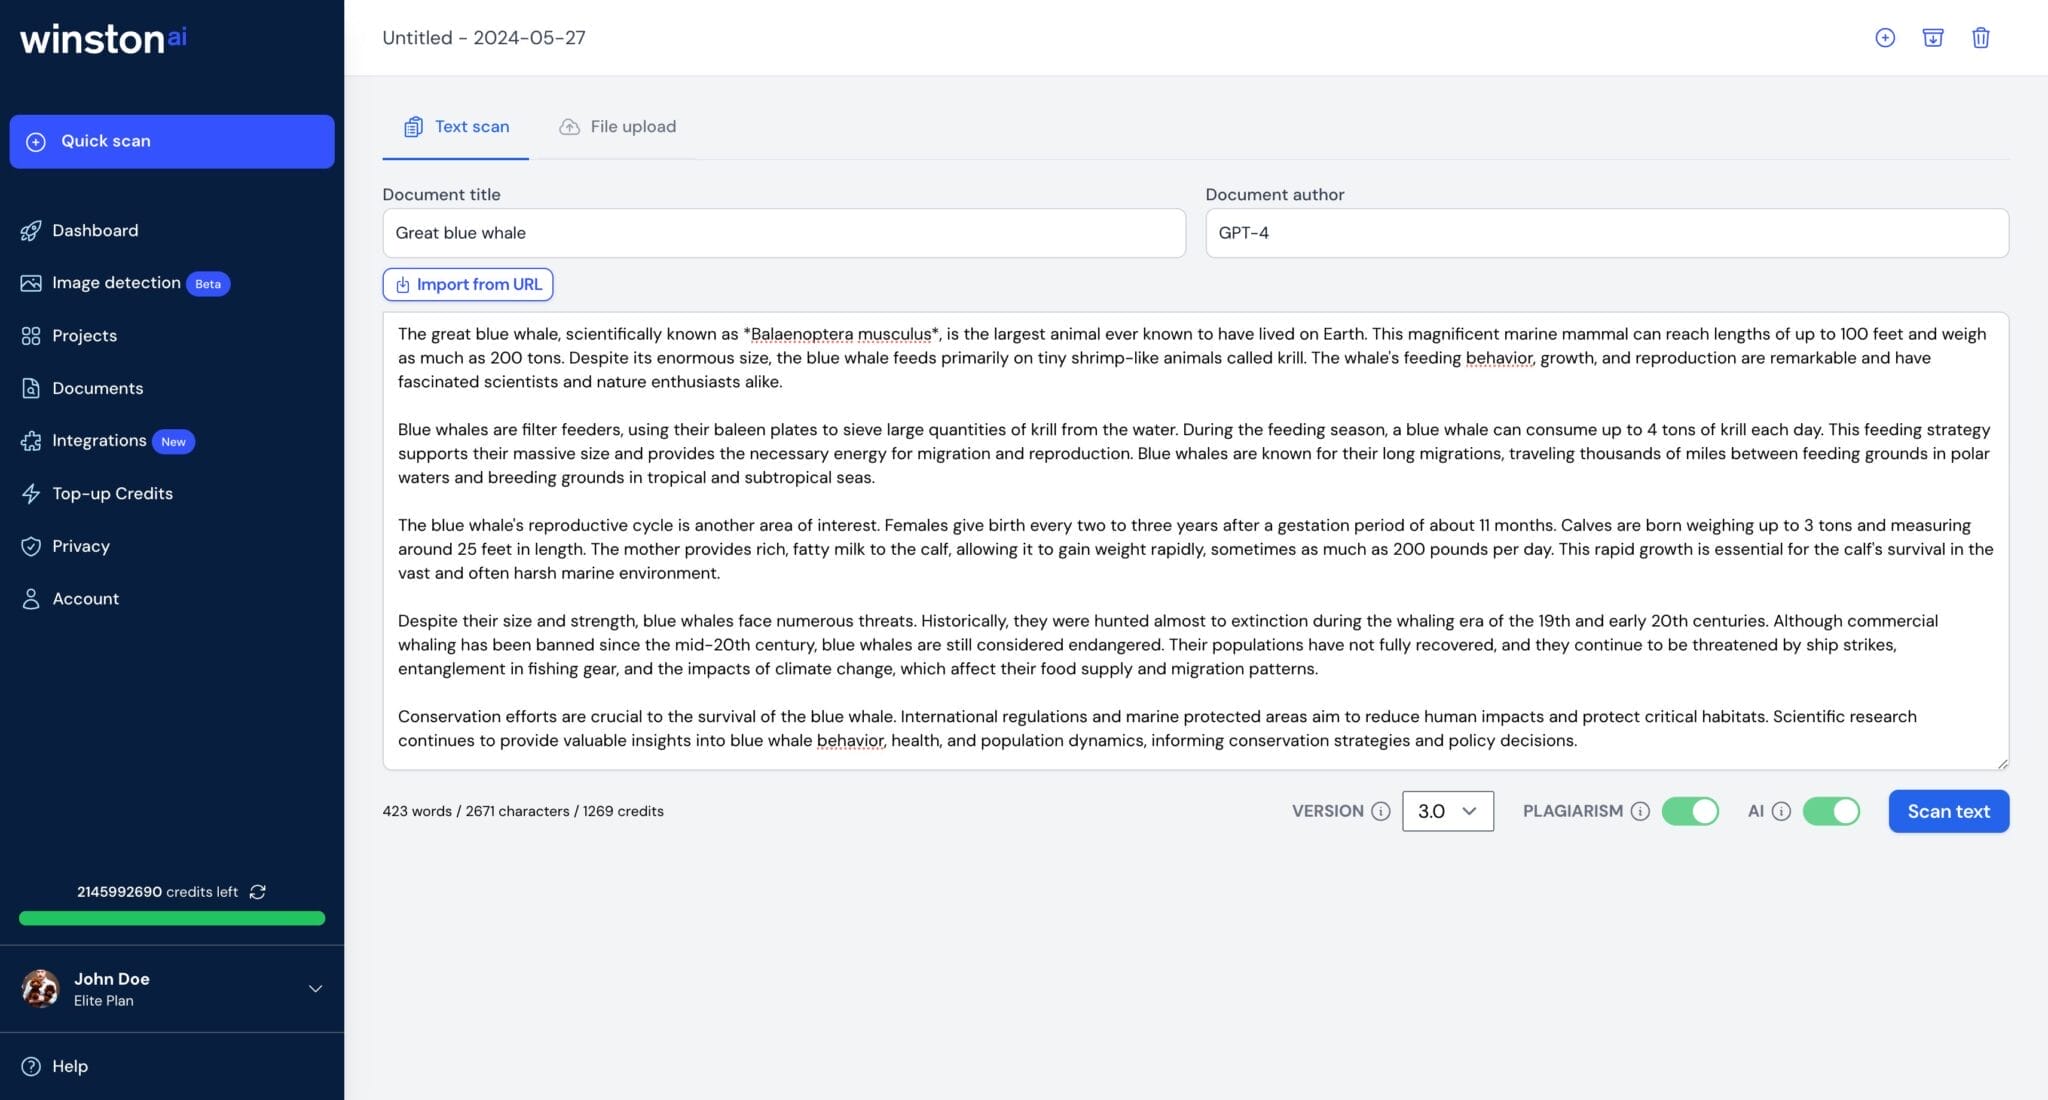Viewport: 2048px width, 1100px height.
Task: Click the Scan text button
Action: tap(1949, 810)
